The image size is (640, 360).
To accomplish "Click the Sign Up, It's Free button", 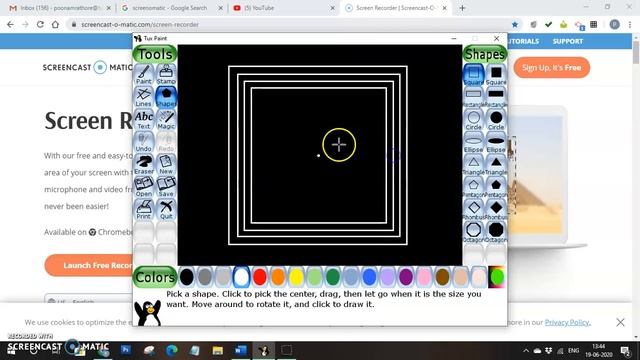I will 552,67.
